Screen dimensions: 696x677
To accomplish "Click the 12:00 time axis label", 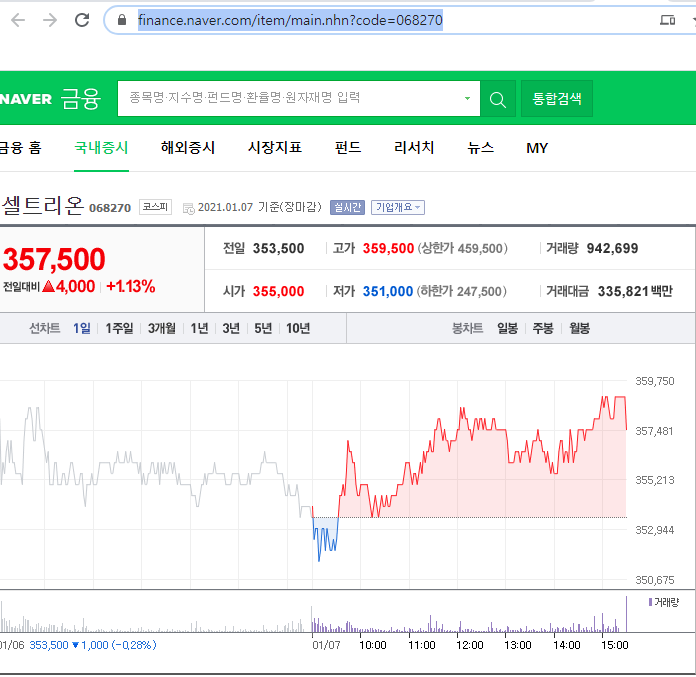I will 470,645.
